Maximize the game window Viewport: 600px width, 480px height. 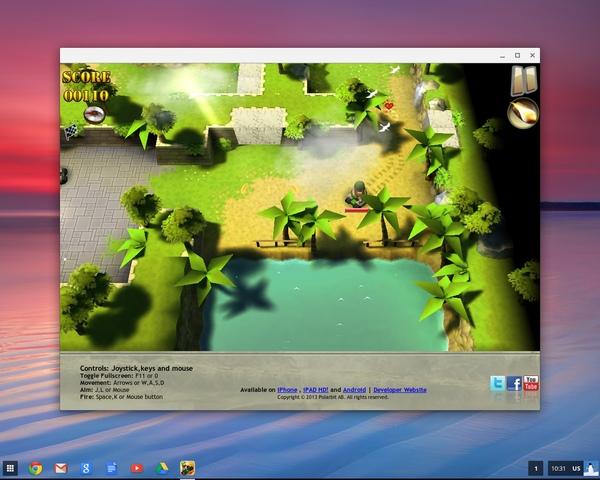click(517, 56)
